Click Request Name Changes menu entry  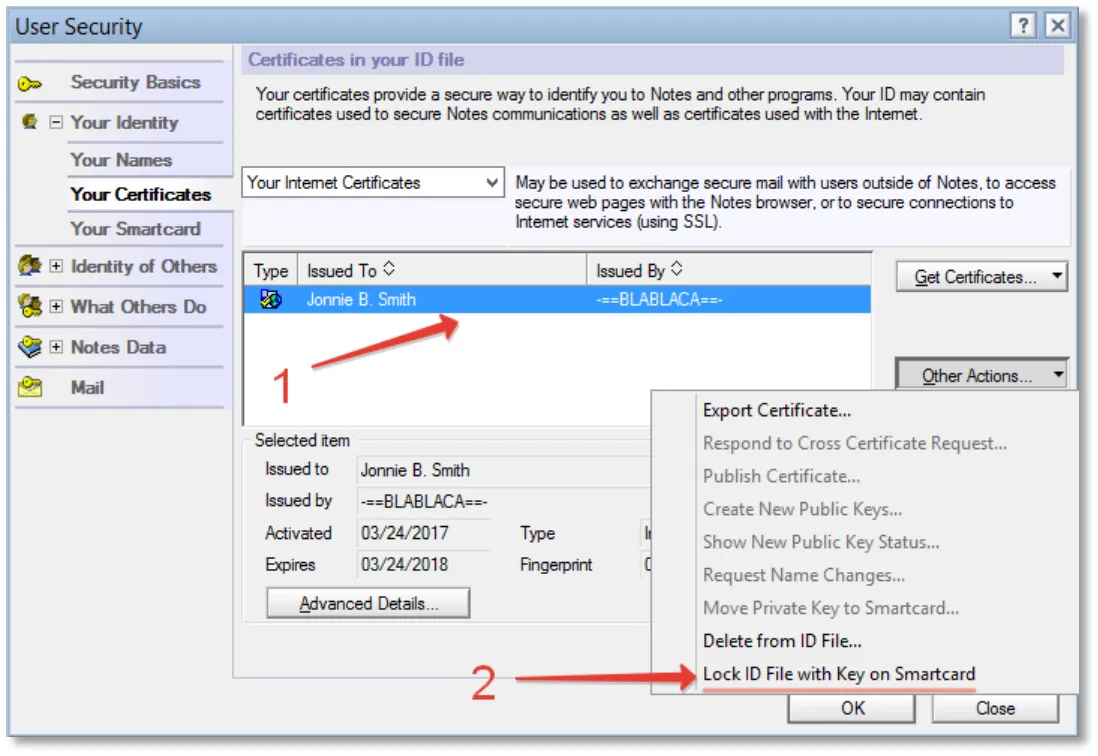pos(804,575)
